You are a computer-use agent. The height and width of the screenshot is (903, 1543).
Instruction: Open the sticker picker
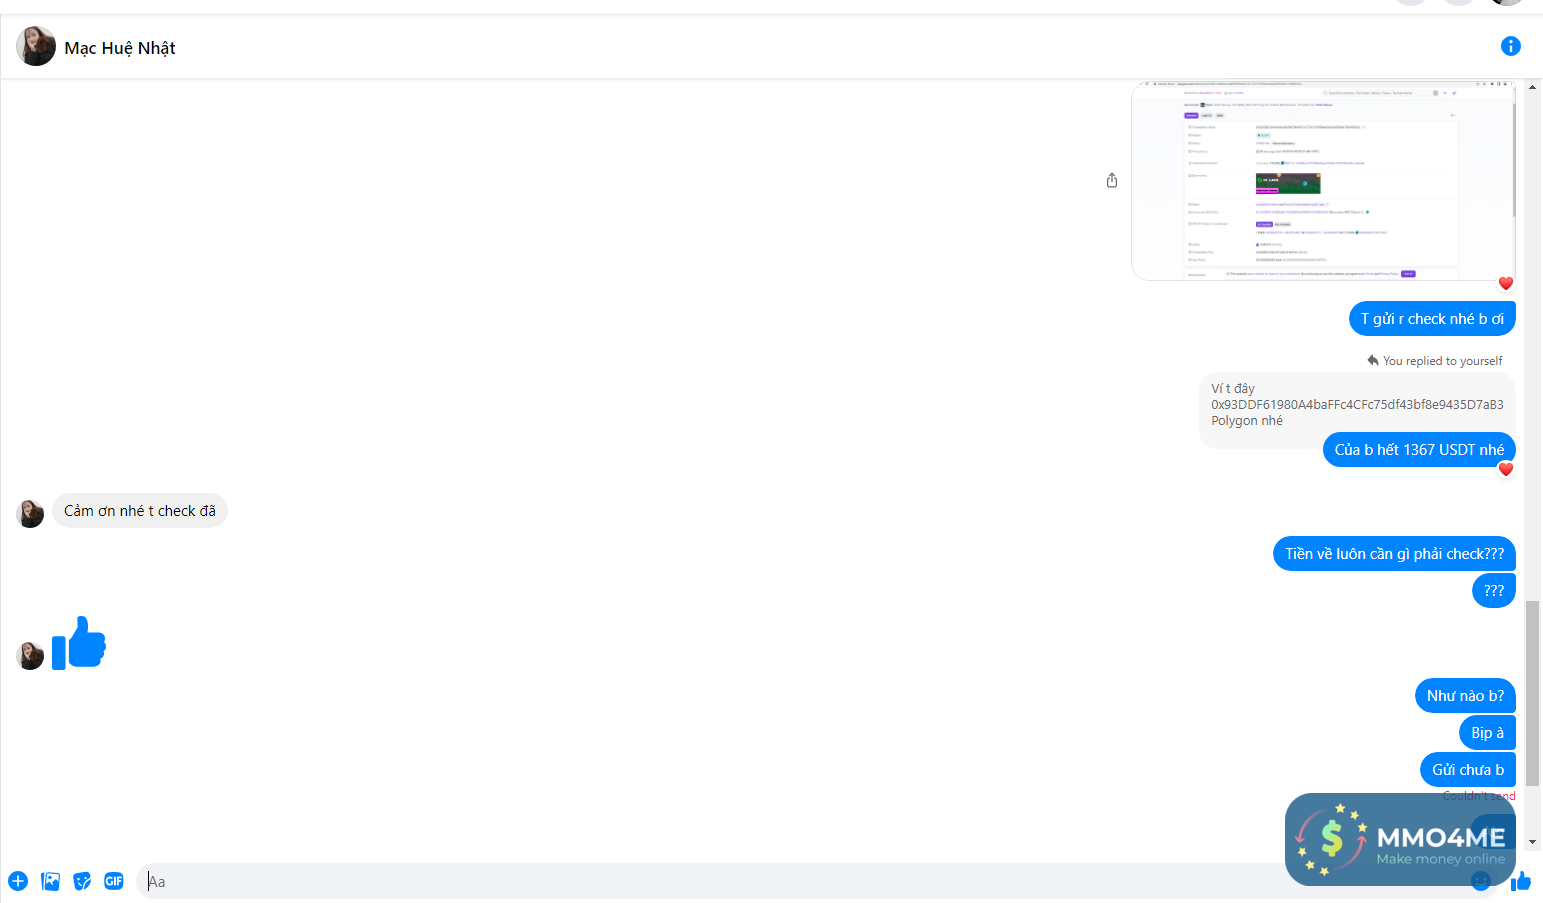[x=82, y=881]
